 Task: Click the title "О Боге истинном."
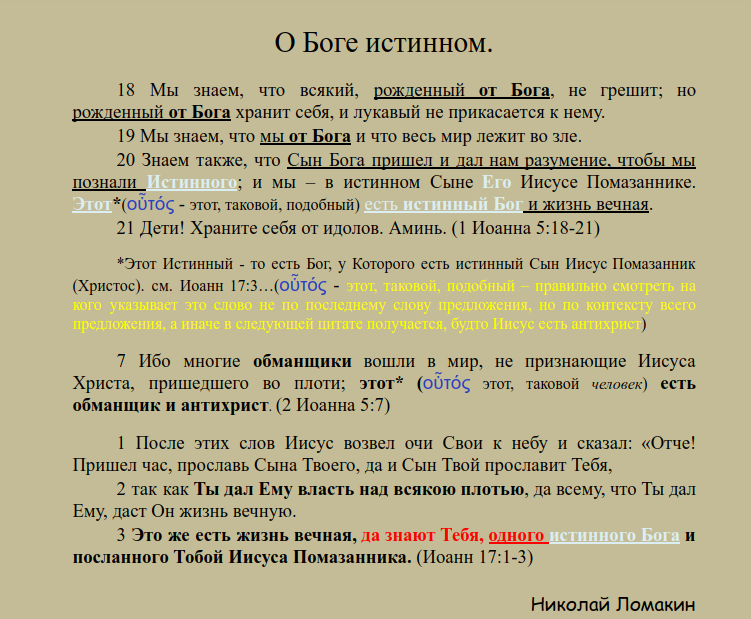tap(383, 44)
